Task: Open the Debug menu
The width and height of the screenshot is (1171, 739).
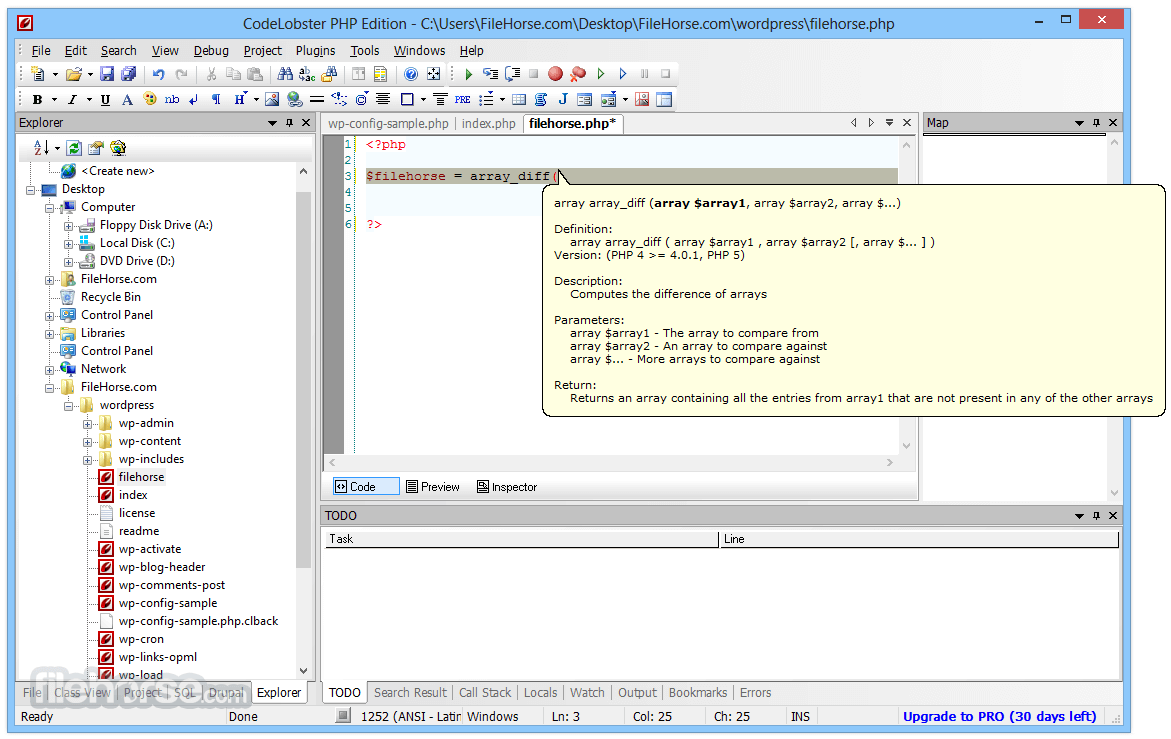Action: pos(211,51)
